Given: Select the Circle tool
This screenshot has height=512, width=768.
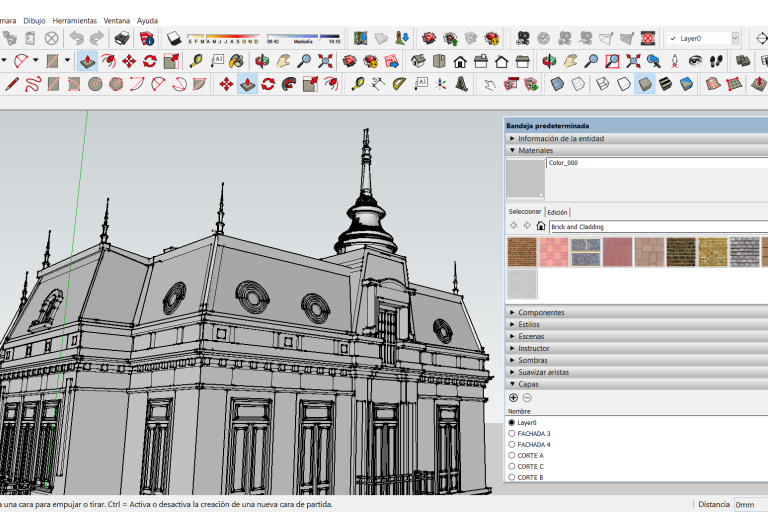Looking at the screenshot, I should tap(95, 84).
